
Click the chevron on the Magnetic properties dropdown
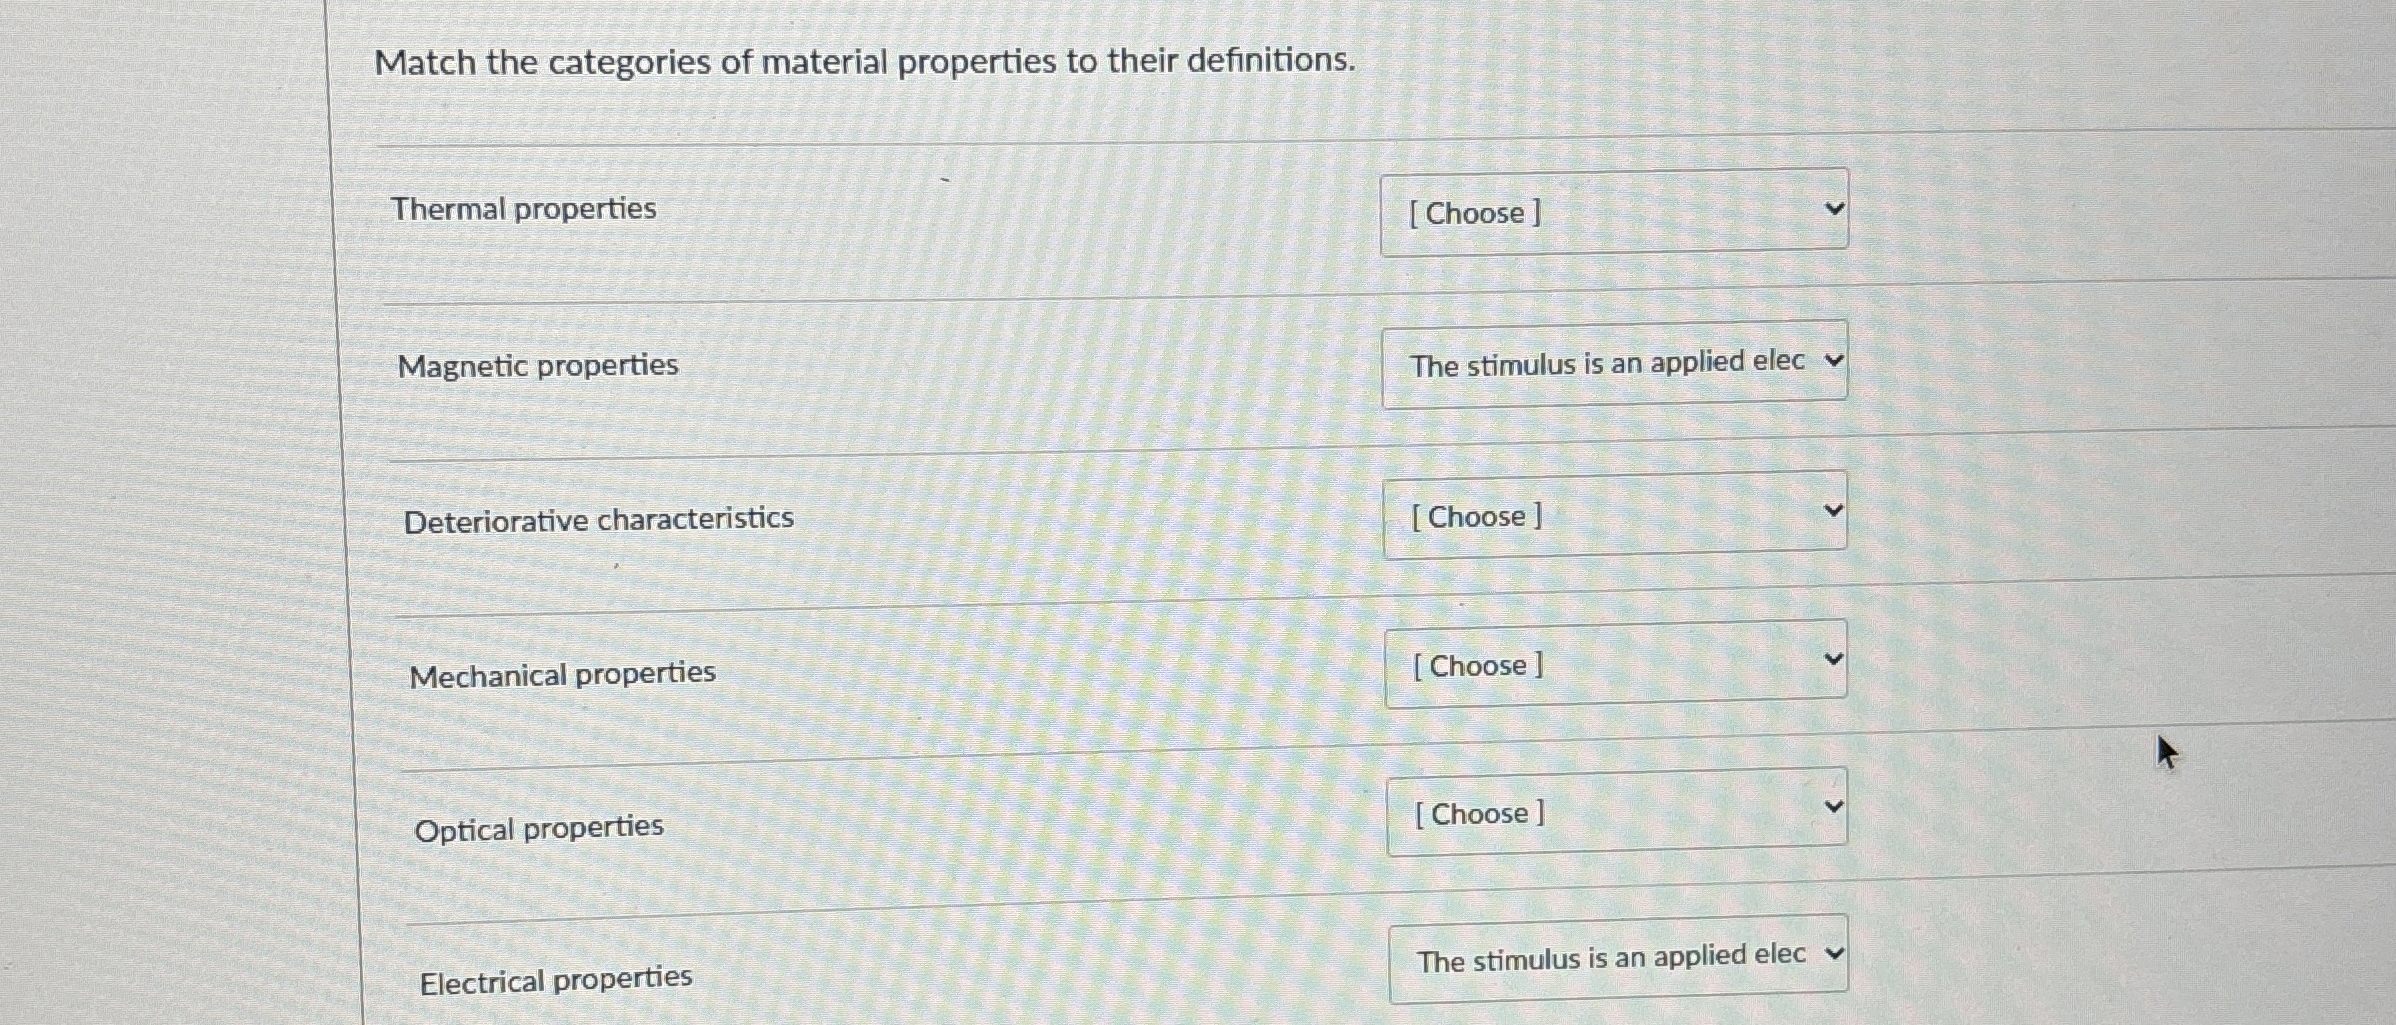coord(1833,362)
